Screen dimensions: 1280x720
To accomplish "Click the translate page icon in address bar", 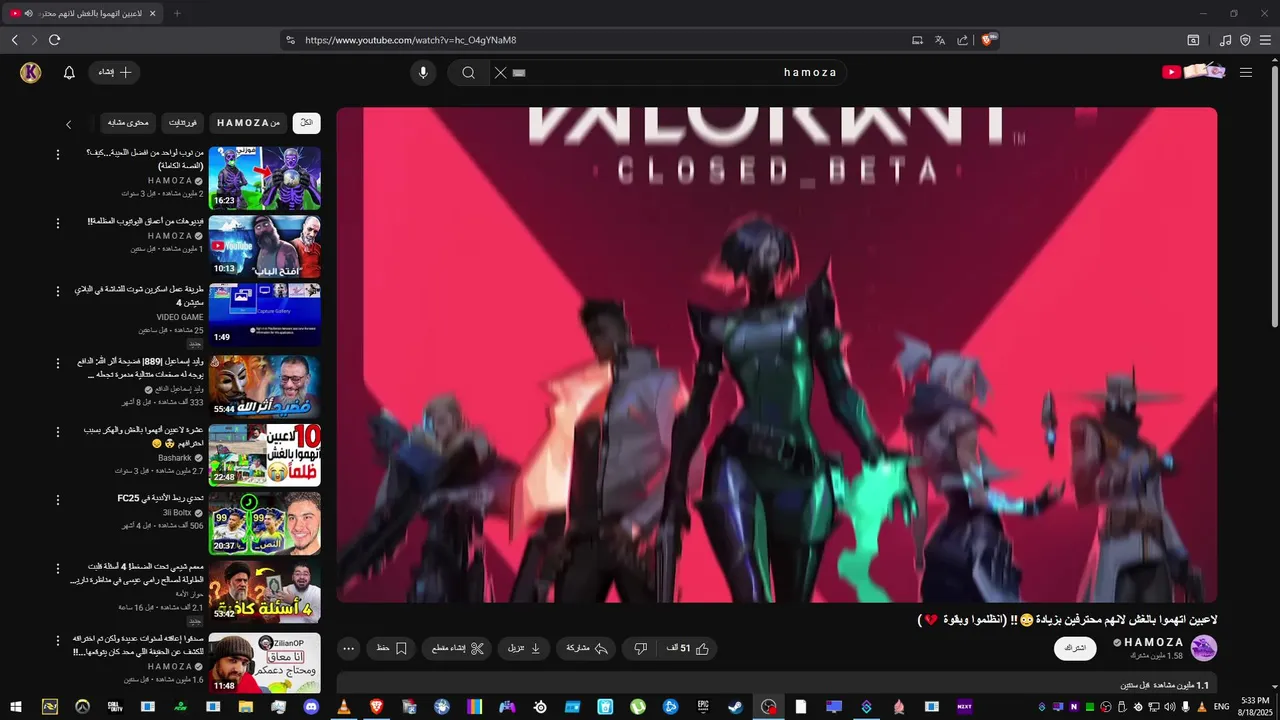I will 940,40.
